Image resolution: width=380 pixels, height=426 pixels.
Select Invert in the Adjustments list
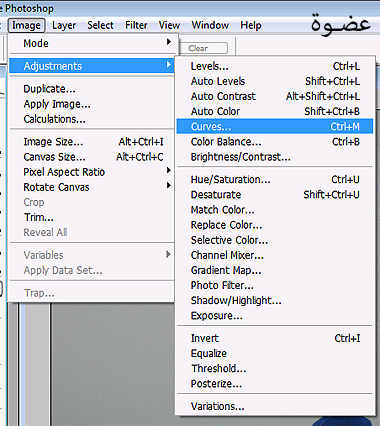[x=275, y=338]
